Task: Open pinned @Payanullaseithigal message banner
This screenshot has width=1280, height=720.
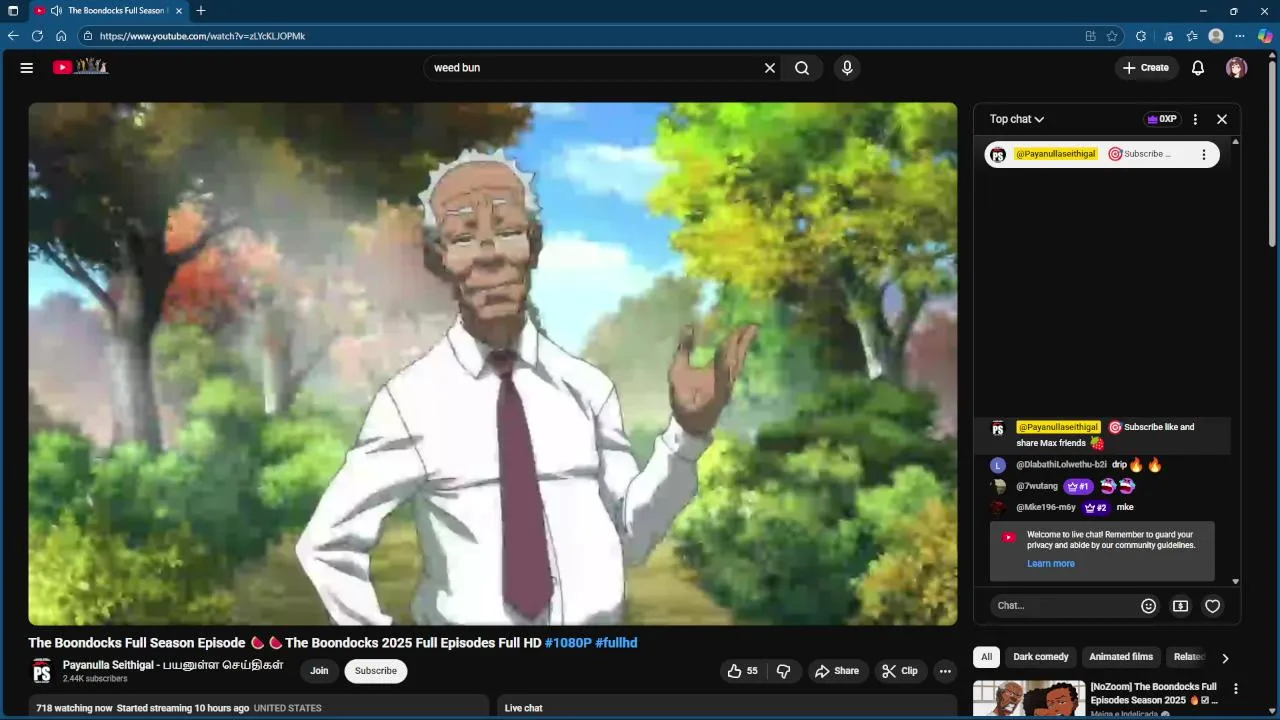Action: 1102,154
